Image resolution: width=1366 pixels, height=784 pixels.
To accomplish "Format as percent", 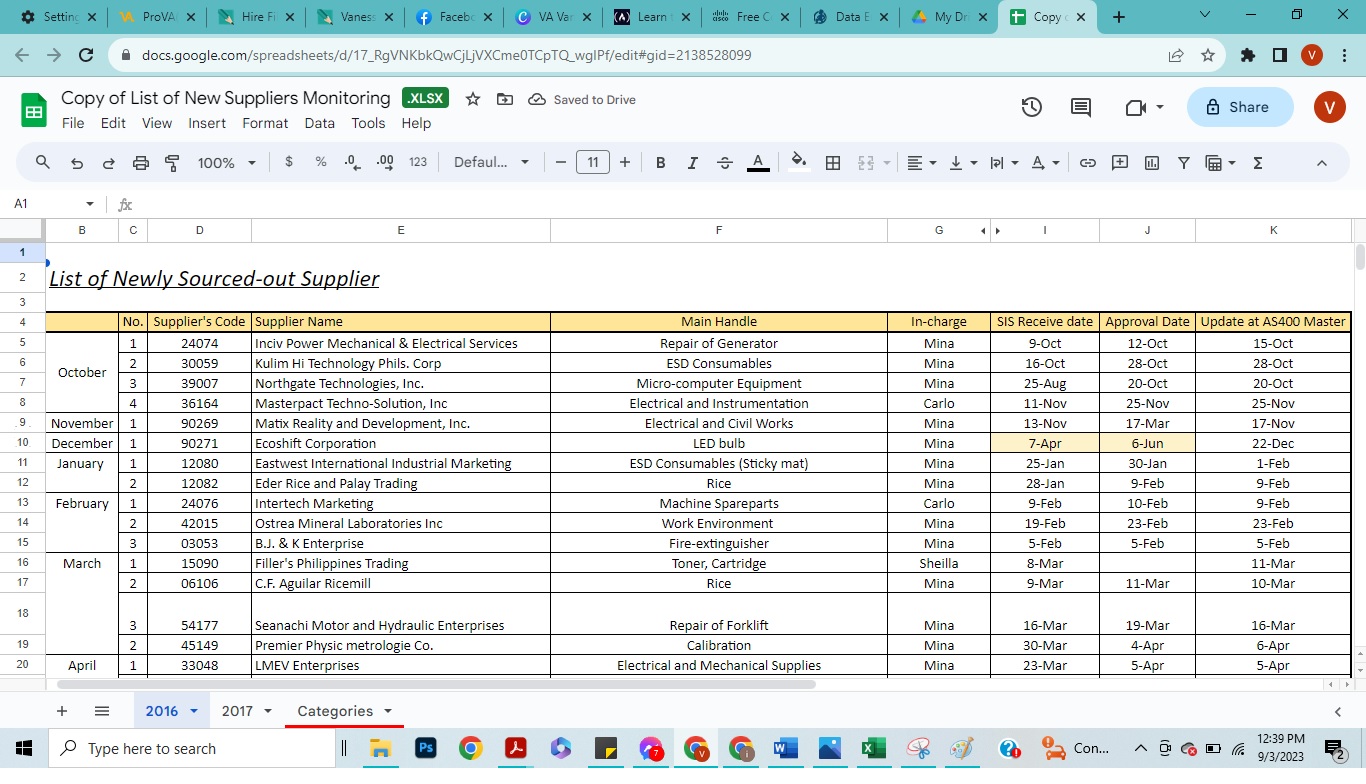I will point(321,162).
